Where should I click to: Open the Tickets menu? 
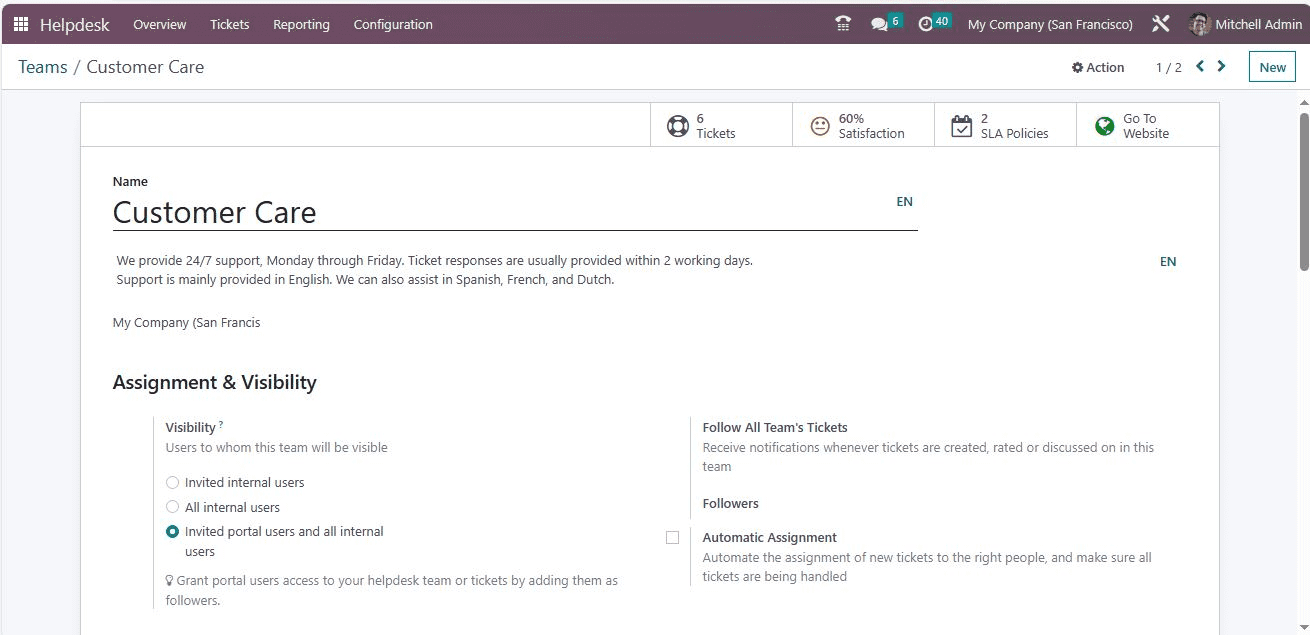tap(230, 24)
